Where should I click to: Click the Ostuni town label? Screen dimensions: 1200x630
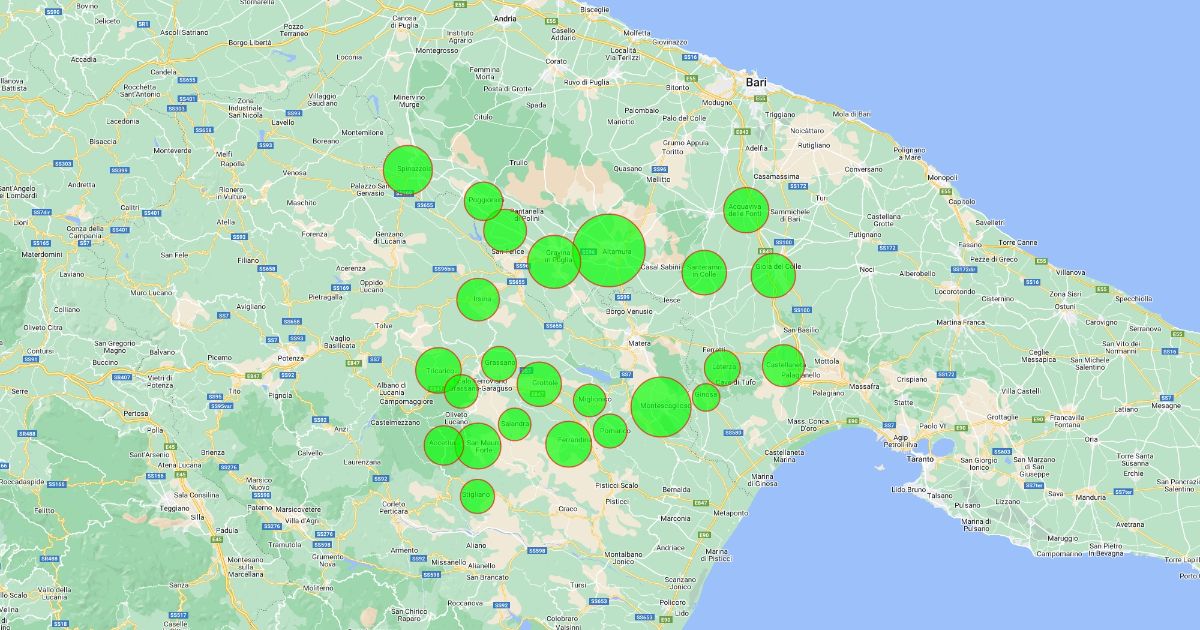1064,307
